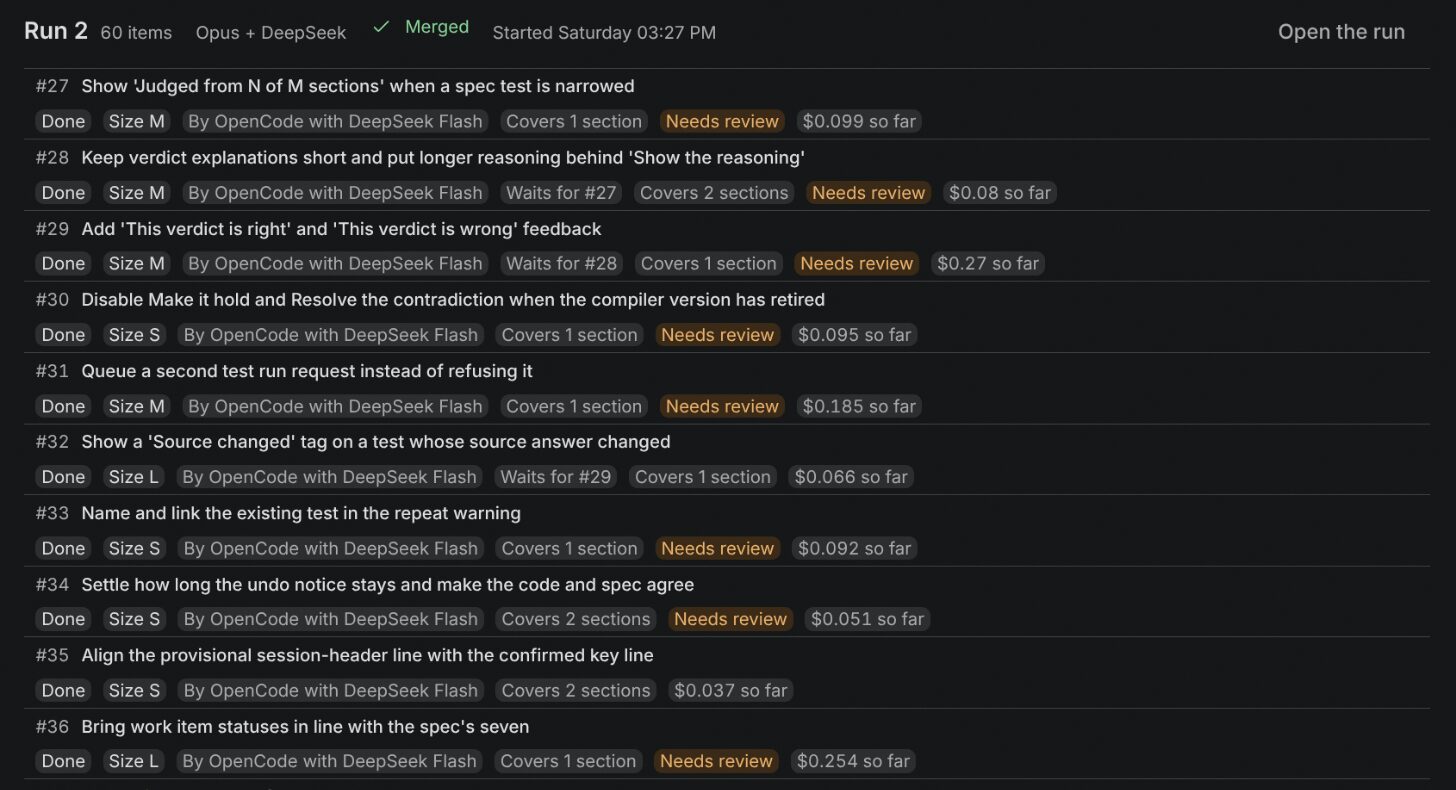Click 'Done' status tag on item #27

[63, 121]
